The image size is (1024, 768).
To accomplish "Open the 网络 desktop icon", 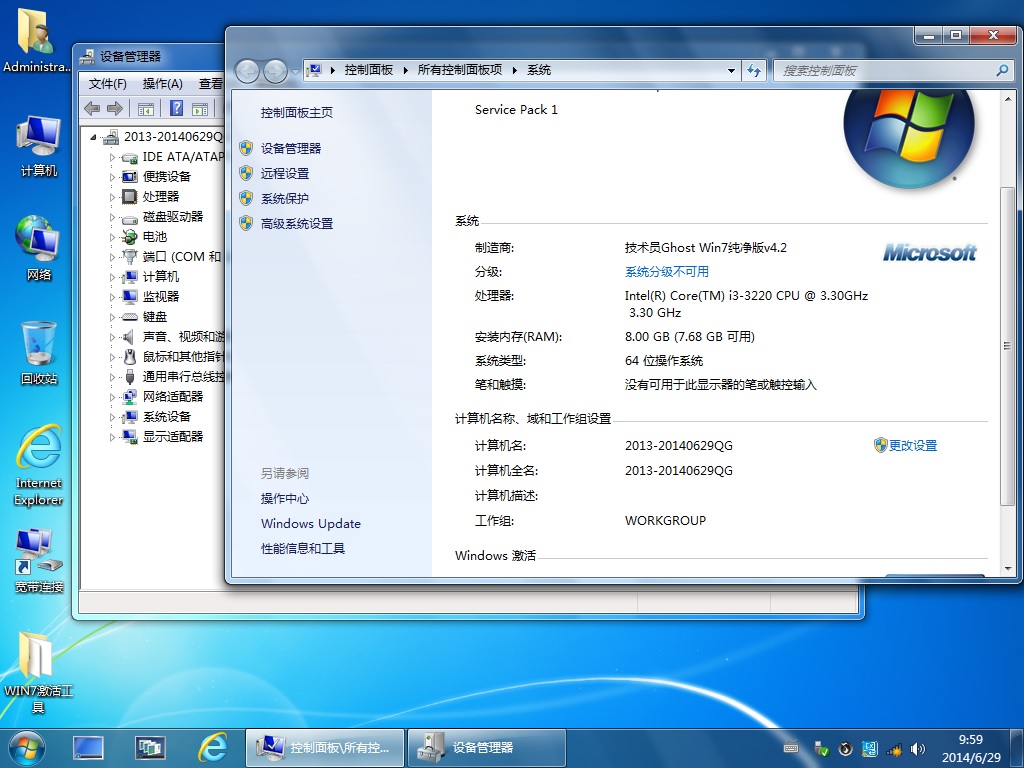I will tap(39, 248).
